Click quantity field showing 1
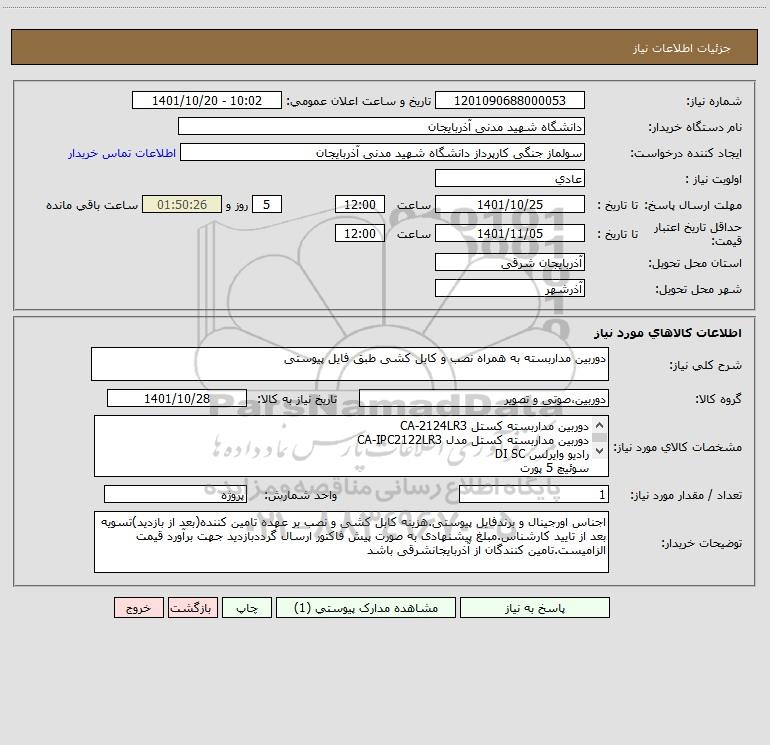 [x=534, y=494]
